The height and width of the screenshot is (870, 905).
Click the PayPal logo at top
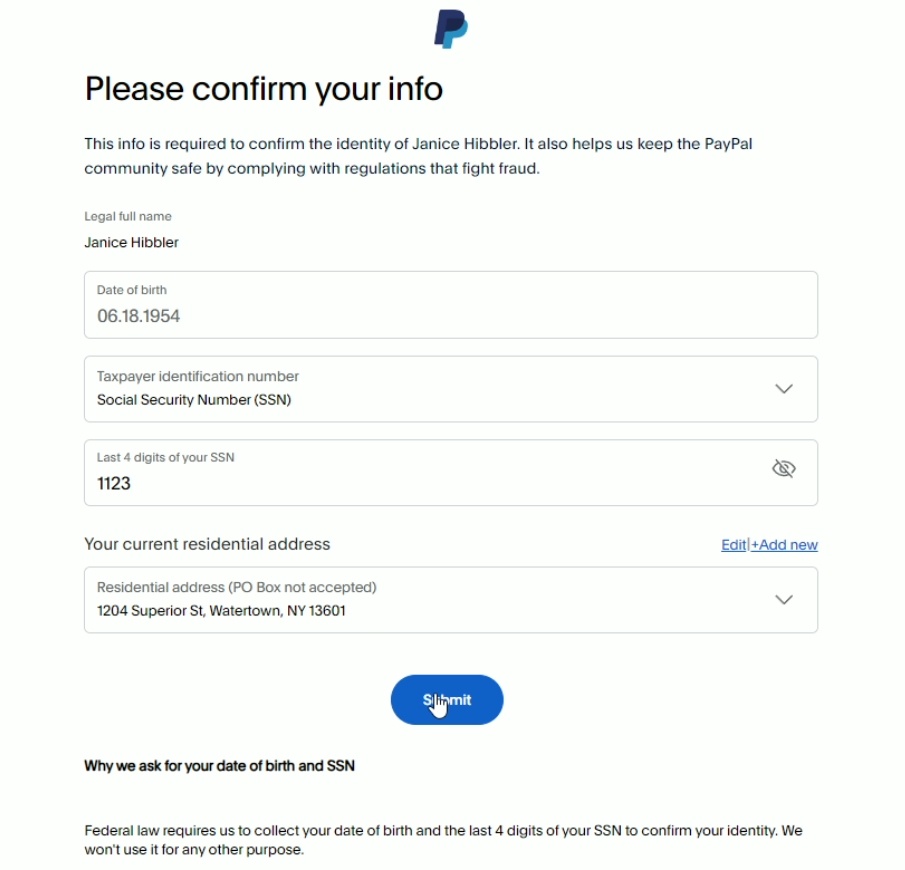(450, 28)
